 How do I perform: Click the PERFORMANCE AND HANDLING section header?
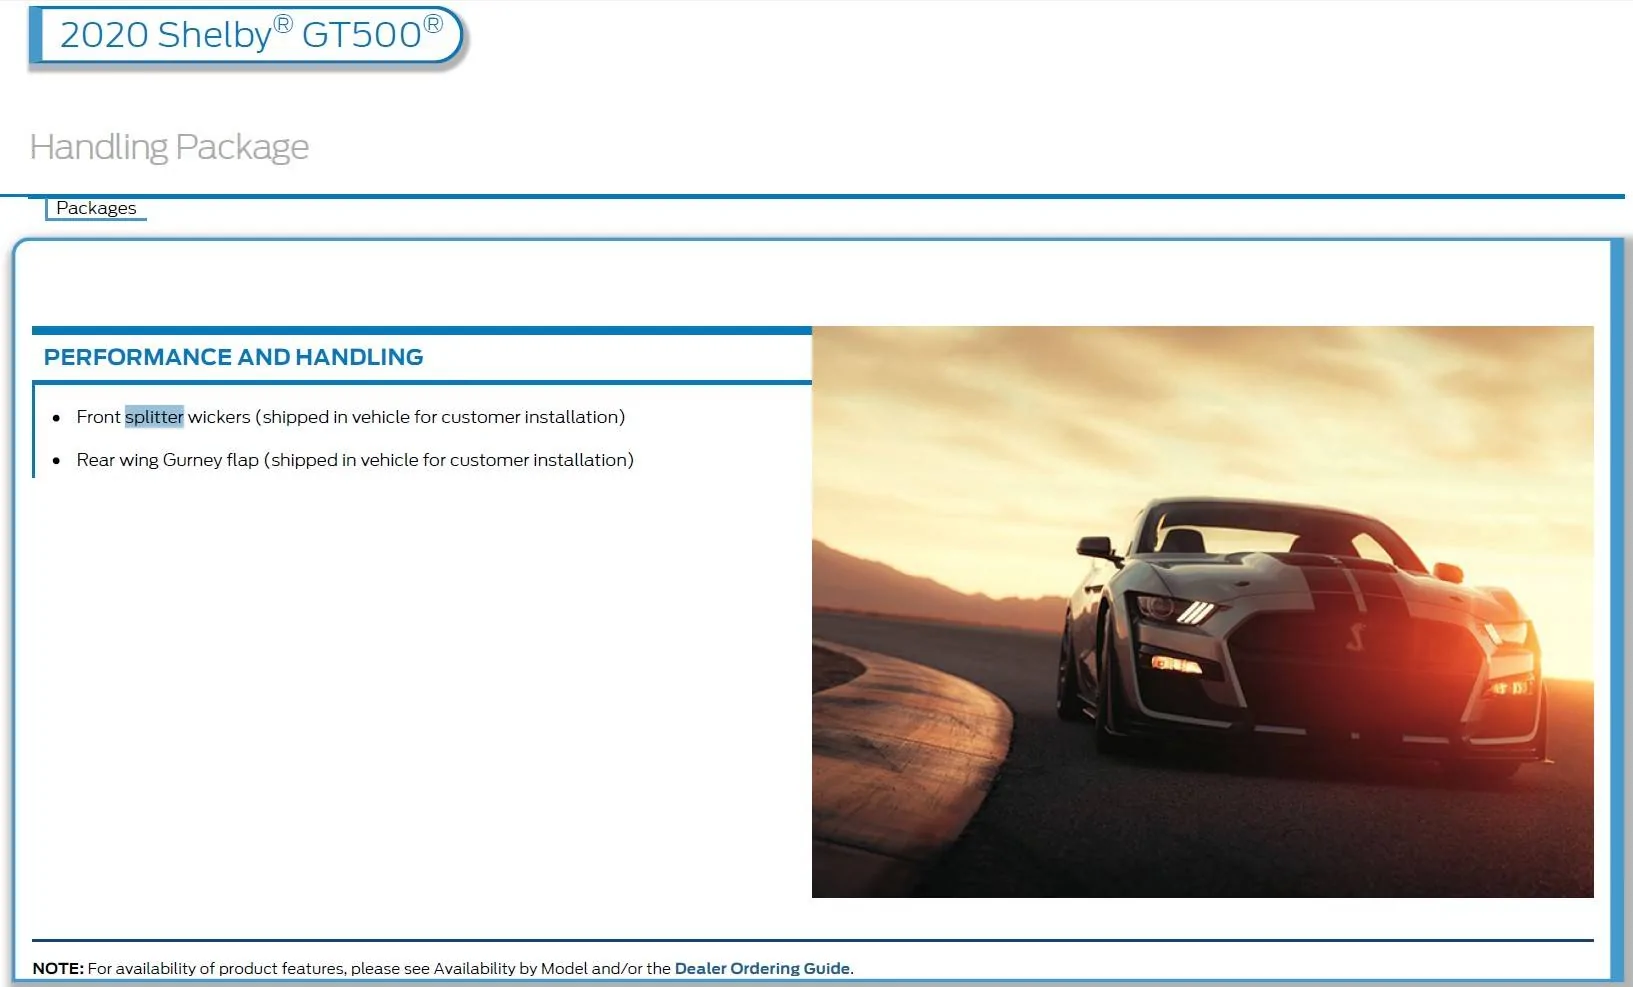[233, 357]
